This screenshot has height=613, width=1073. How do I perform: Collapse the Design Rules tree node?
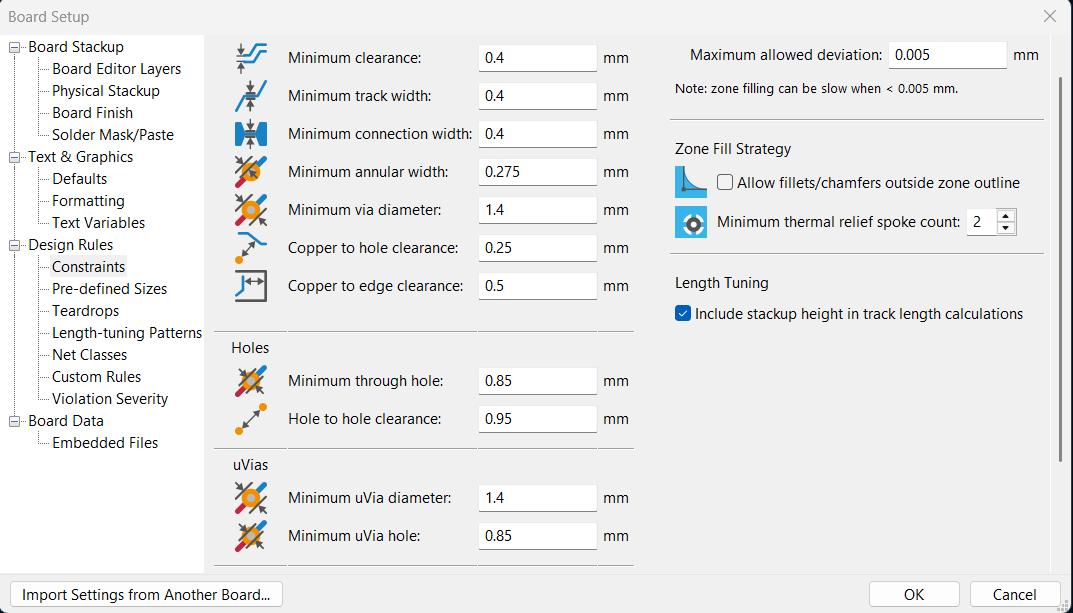point(15,245)
